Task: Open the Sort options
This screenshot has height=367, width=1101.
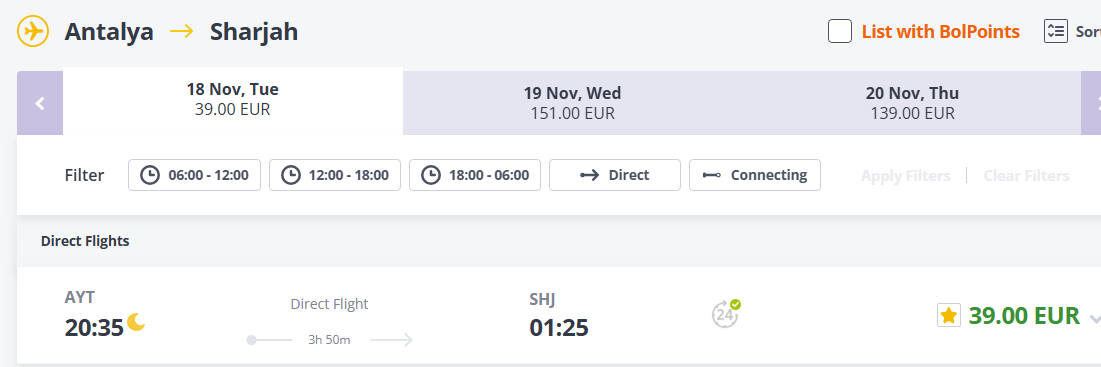Action: [1088, 32]
